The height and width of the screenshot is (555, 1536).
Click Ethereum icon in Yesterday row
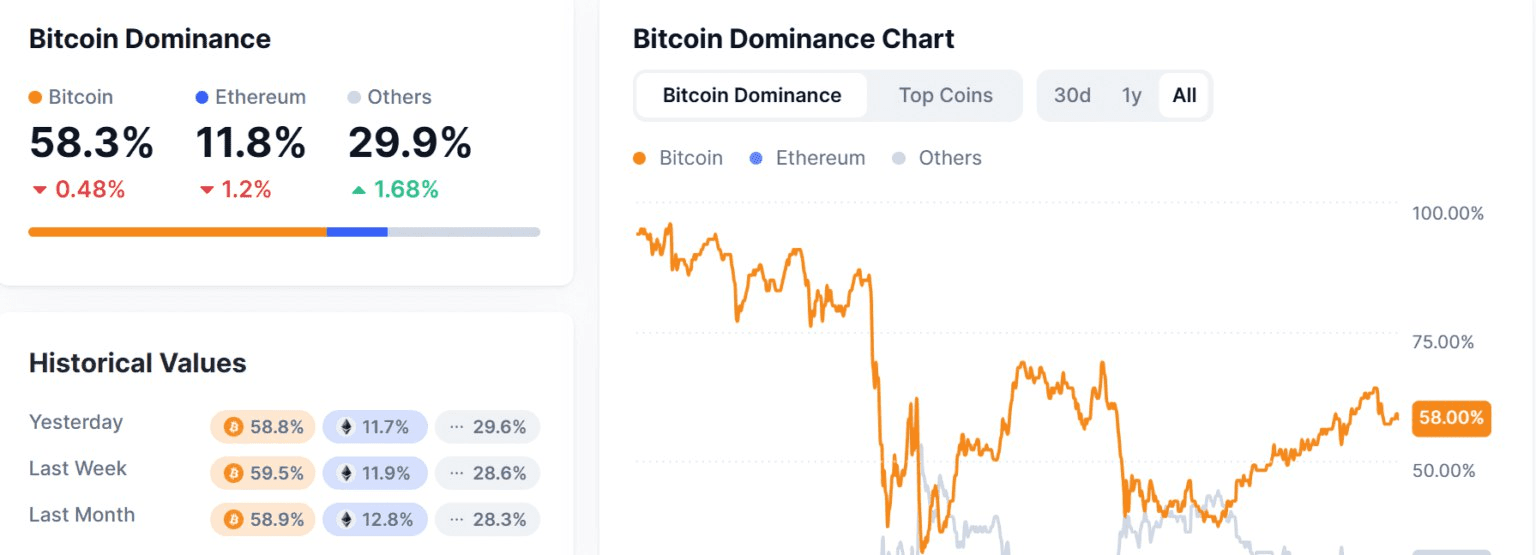pyautogui.click(x=346, y=427)
